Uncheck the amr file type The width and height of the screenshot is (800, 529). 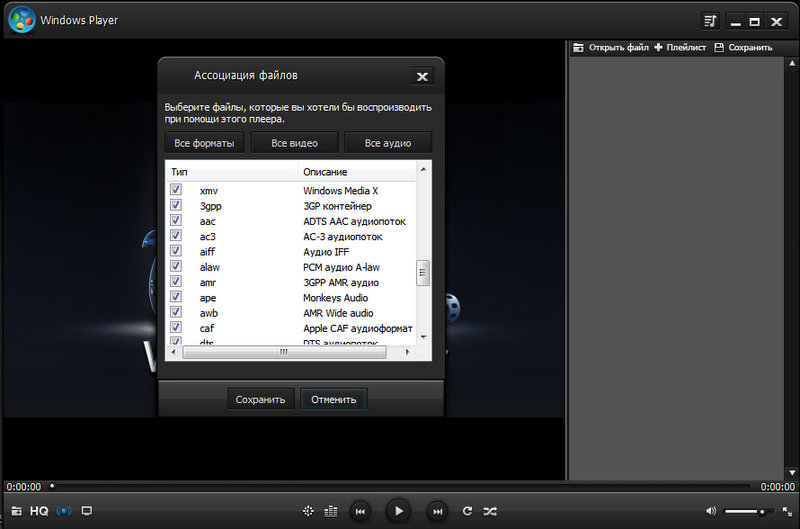(x=176, y=281)
